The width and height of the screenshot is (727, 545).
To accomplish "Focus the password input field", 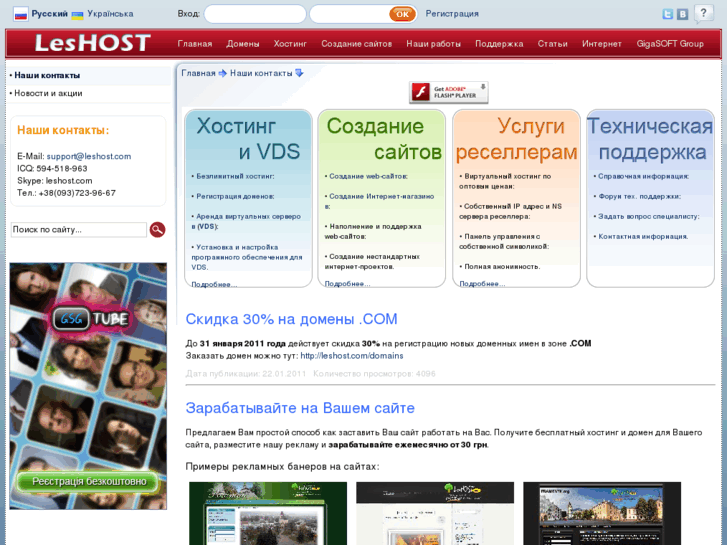I will point(350,14).
